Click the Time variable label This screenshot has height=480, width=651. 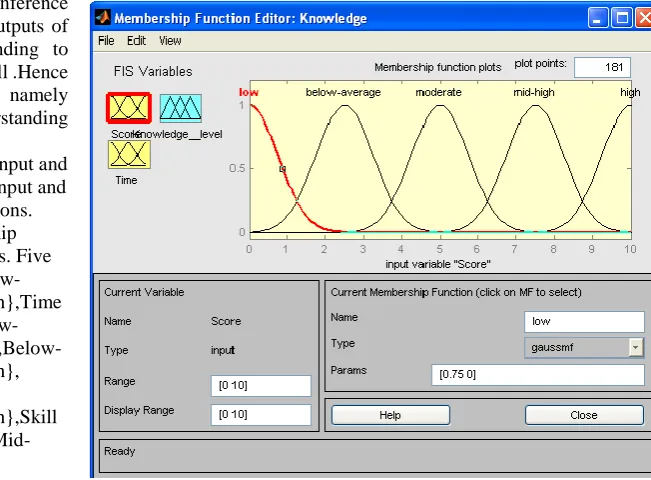pos(126,180)
